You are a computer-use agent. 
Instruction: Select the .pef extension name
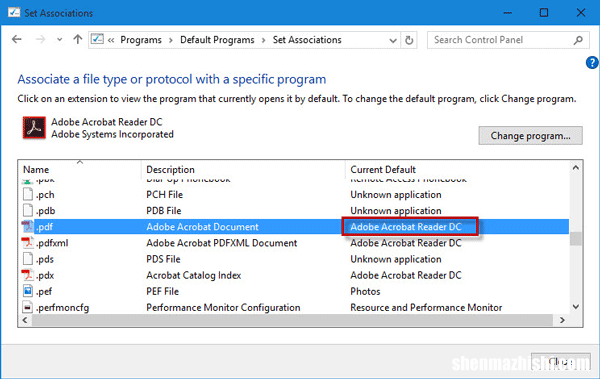pyautogui.click(x=44, y=292)
